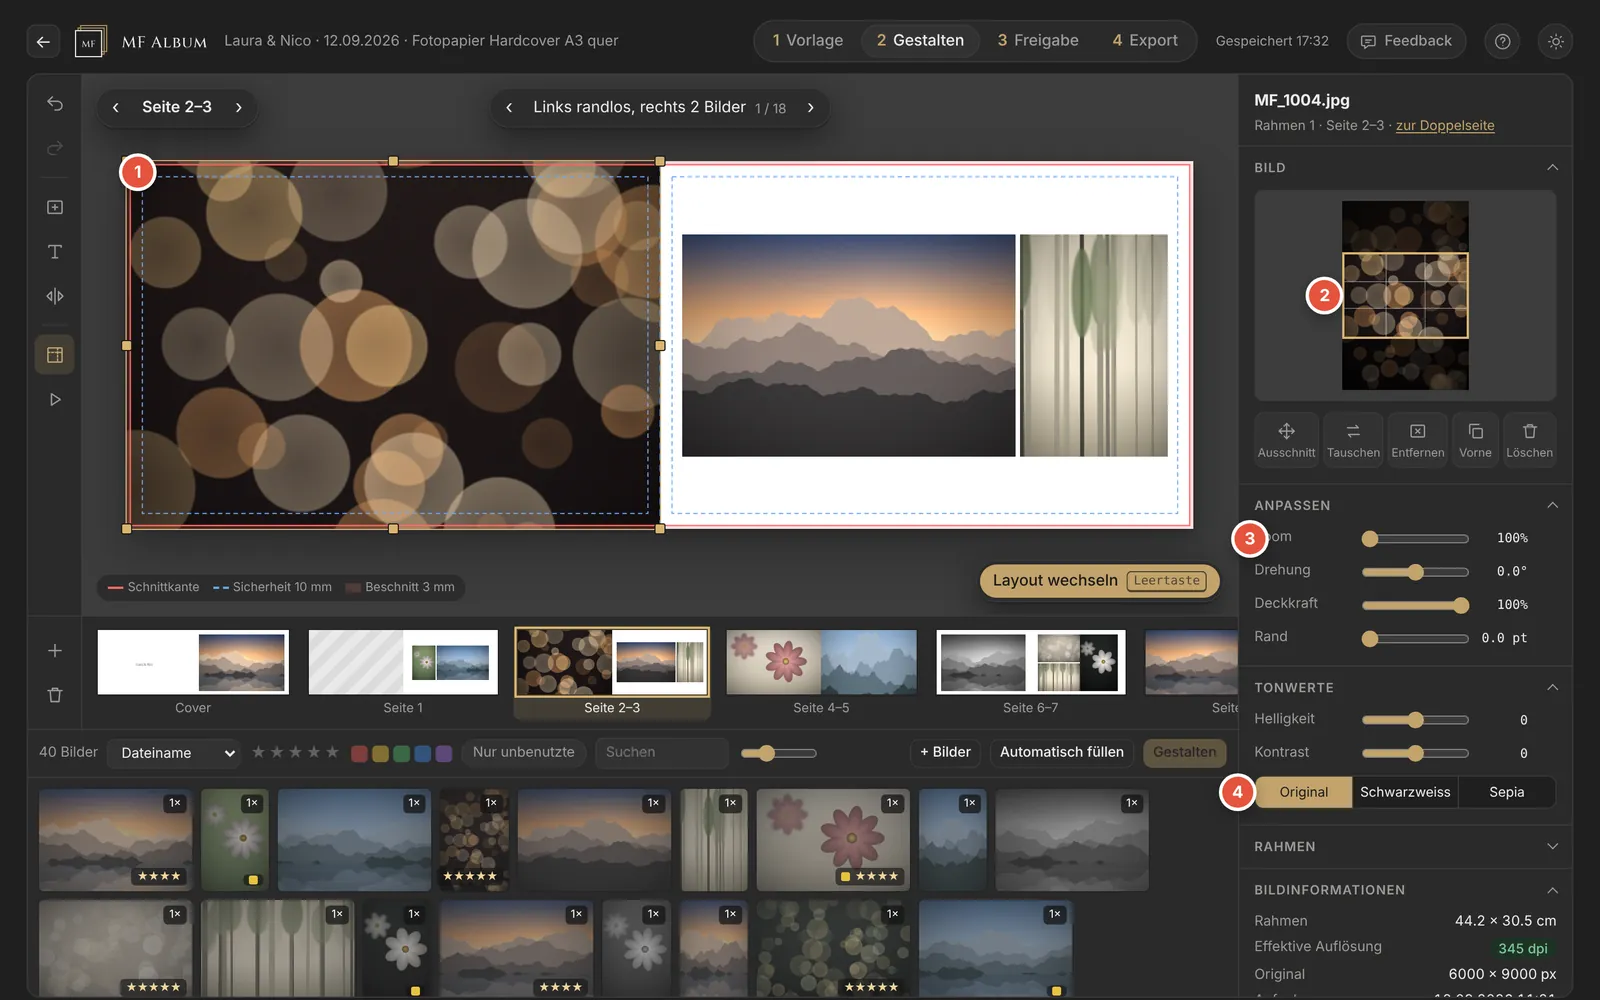Open the 4 Export step
The height and width of the screenshot is (1000, 1600).
pos(1145,41)
